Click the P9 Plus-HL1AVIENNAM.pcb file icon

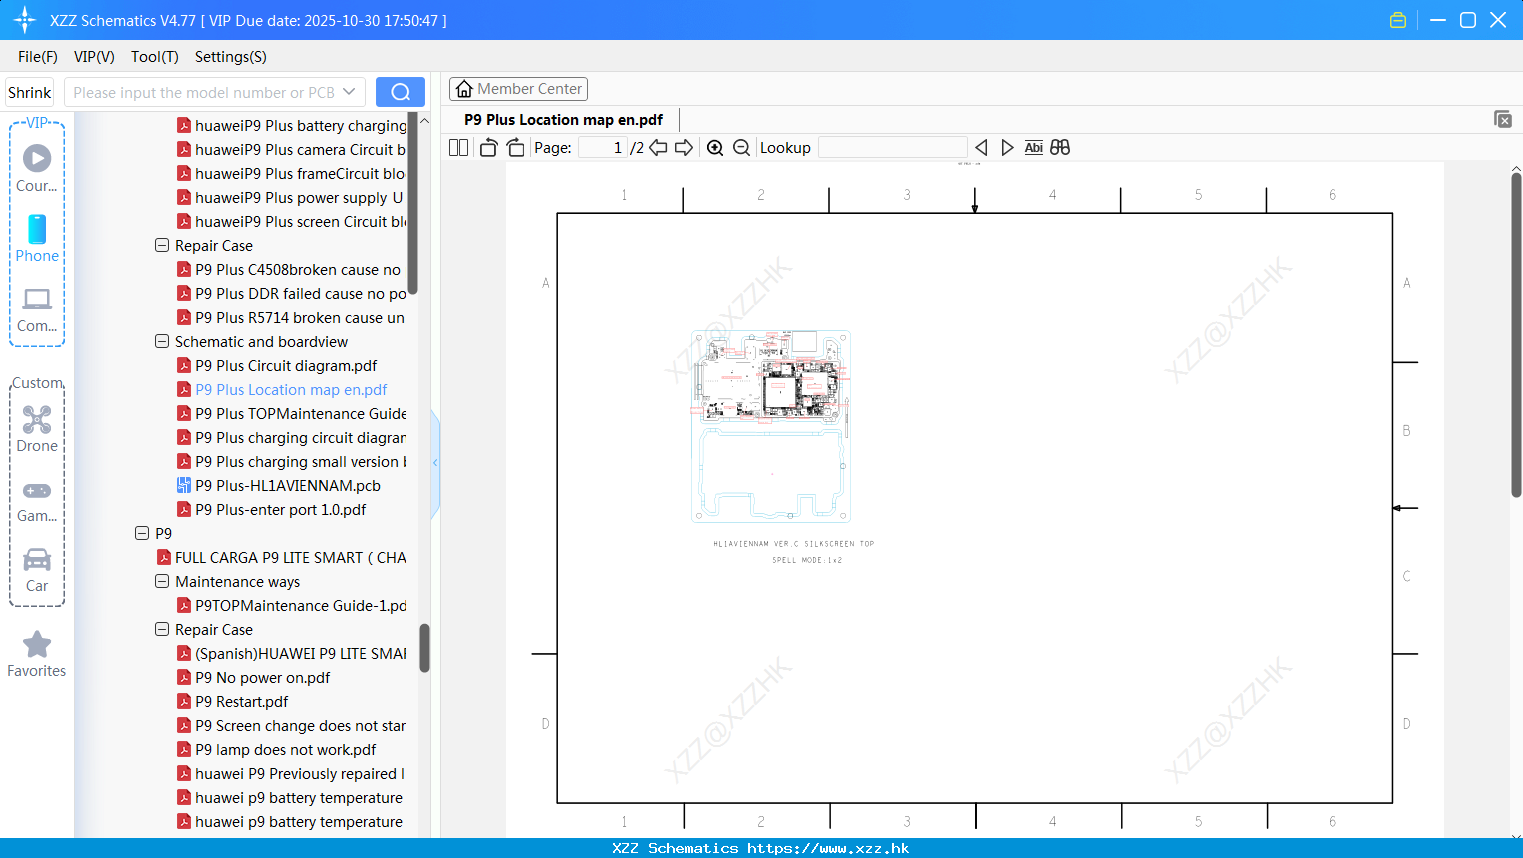[184, 486]
